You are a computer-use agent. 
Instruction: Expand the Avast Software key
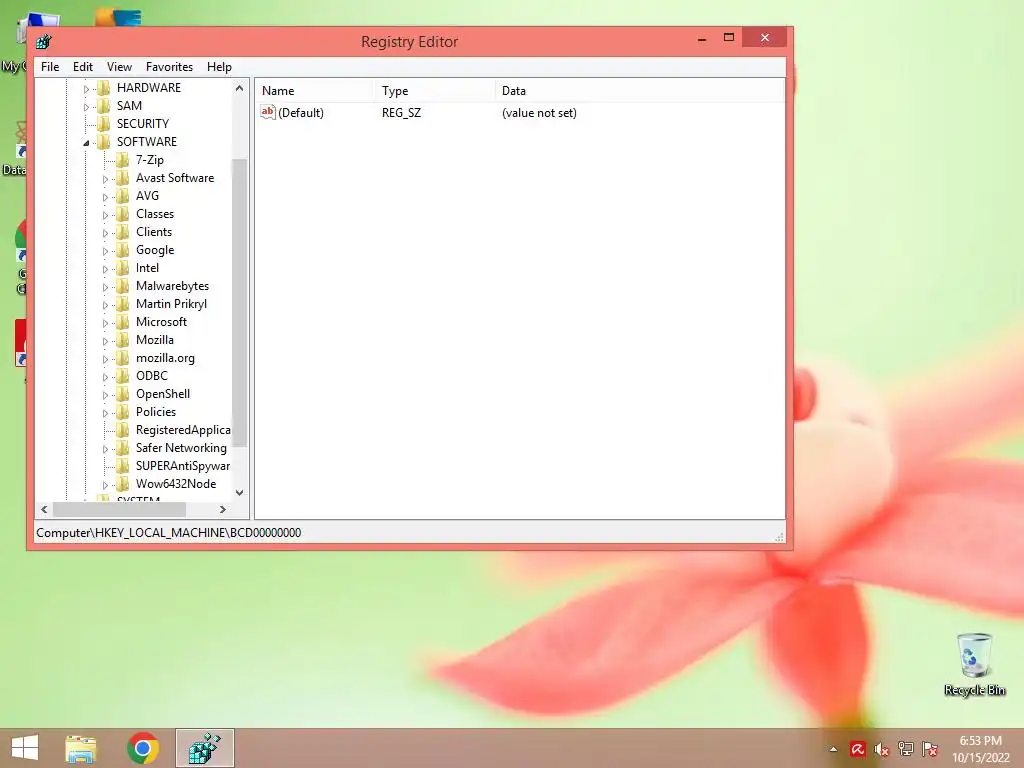tap(105, 179)
